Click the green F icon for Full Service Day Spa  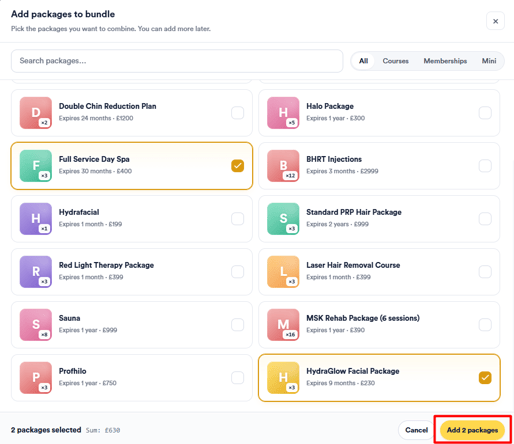(36, 166)
